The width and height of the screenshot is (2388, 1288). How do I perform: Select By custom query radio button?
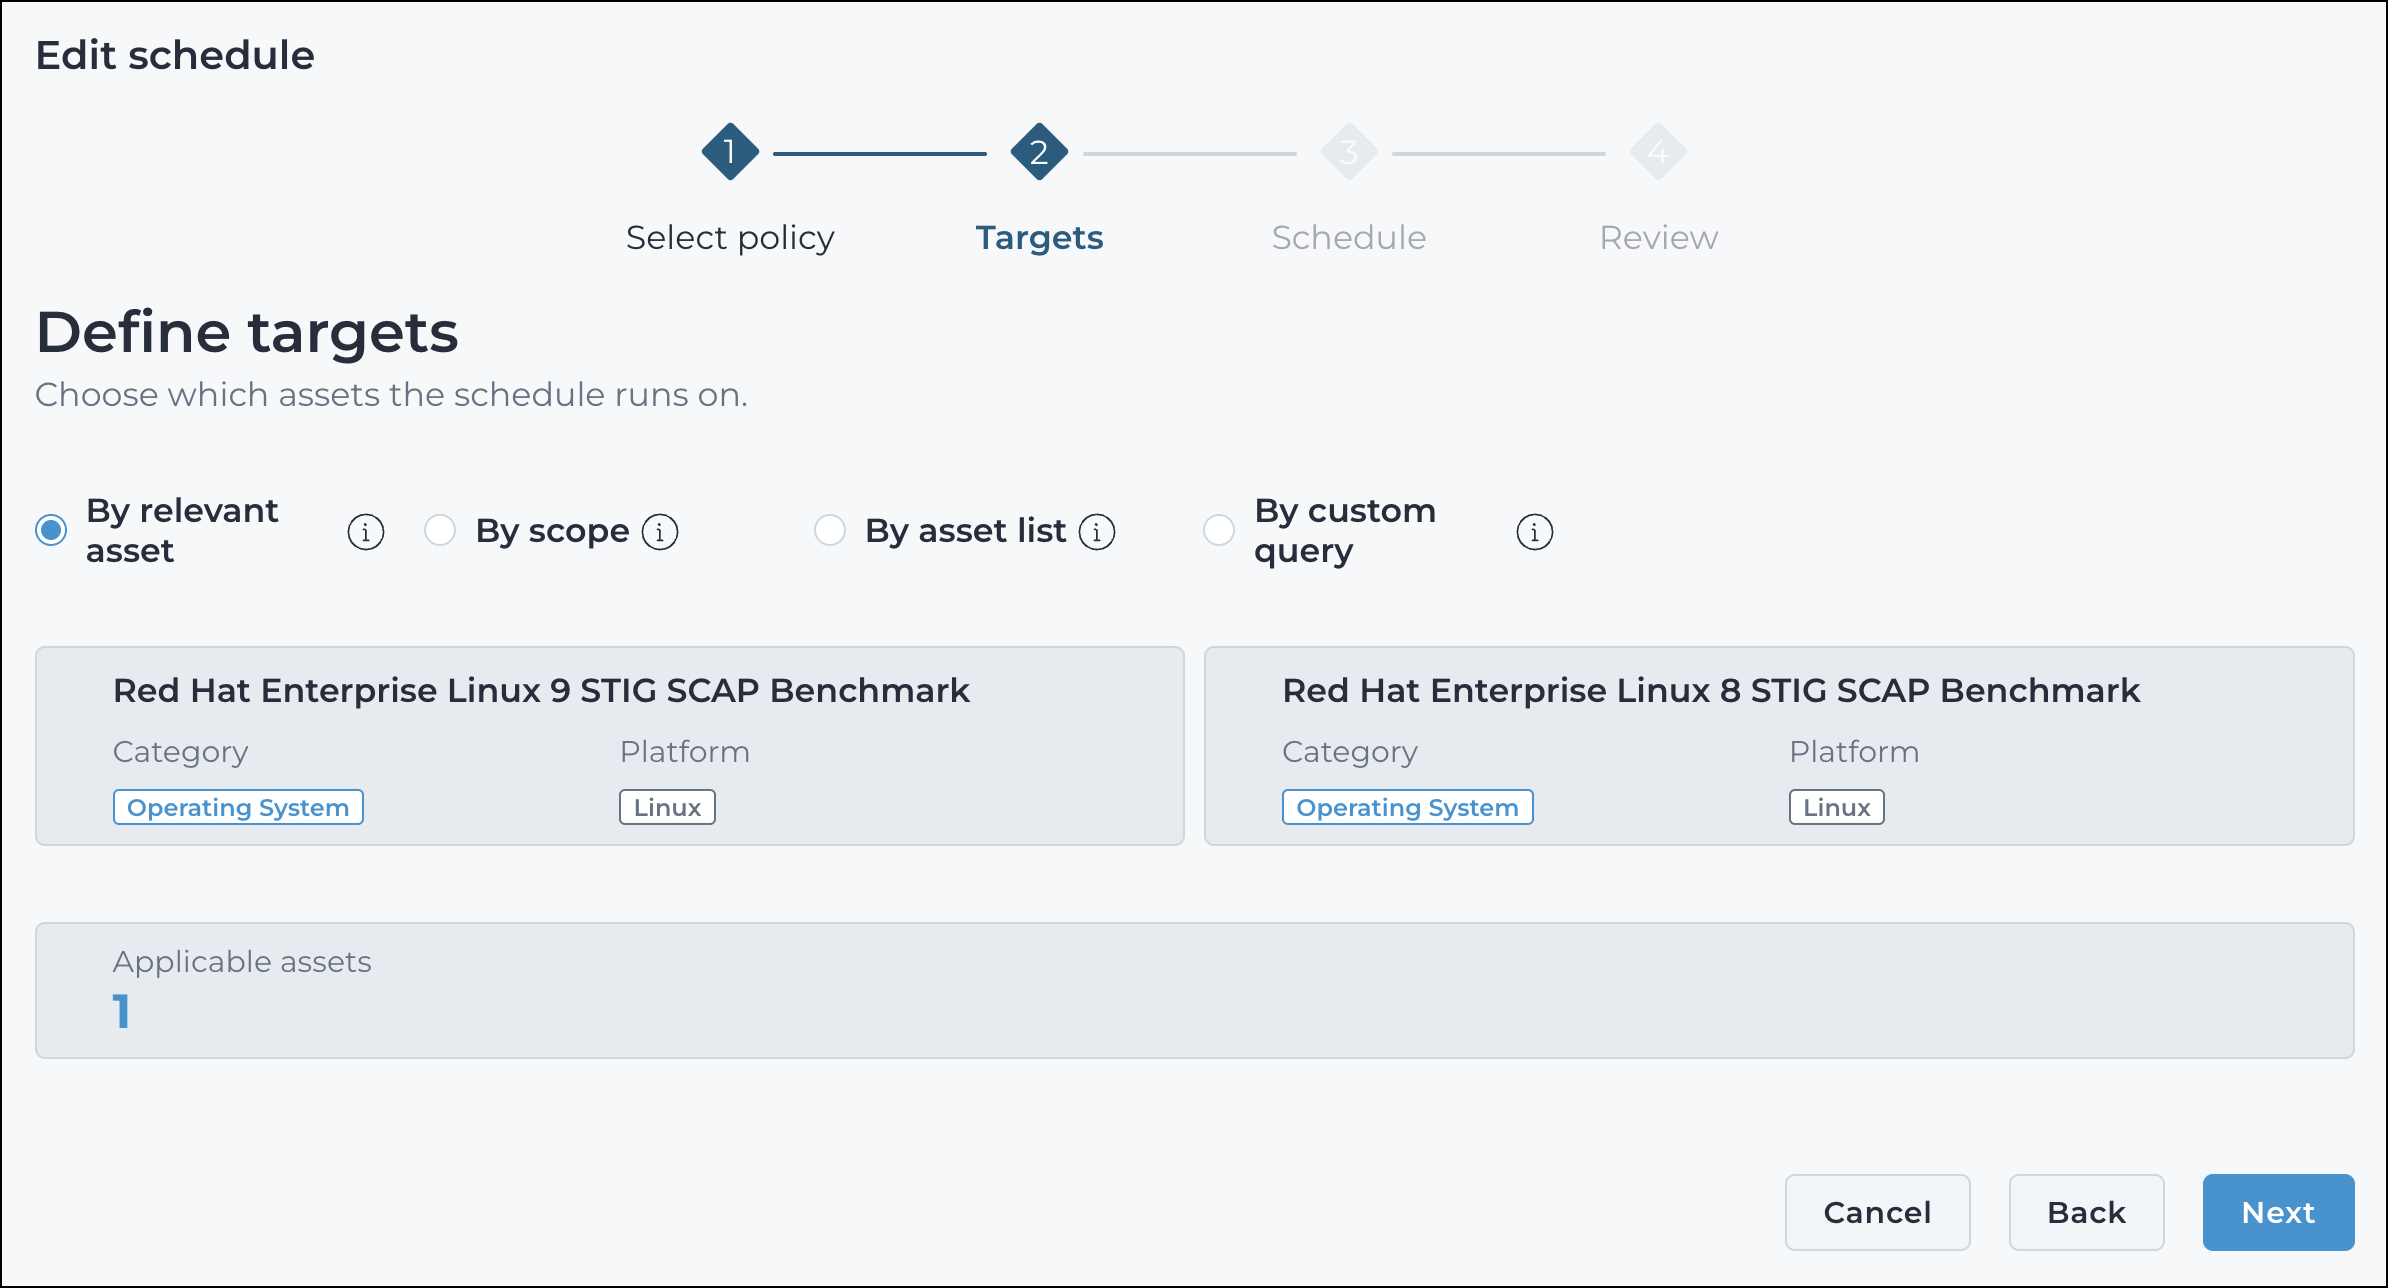coord(1219,530)
